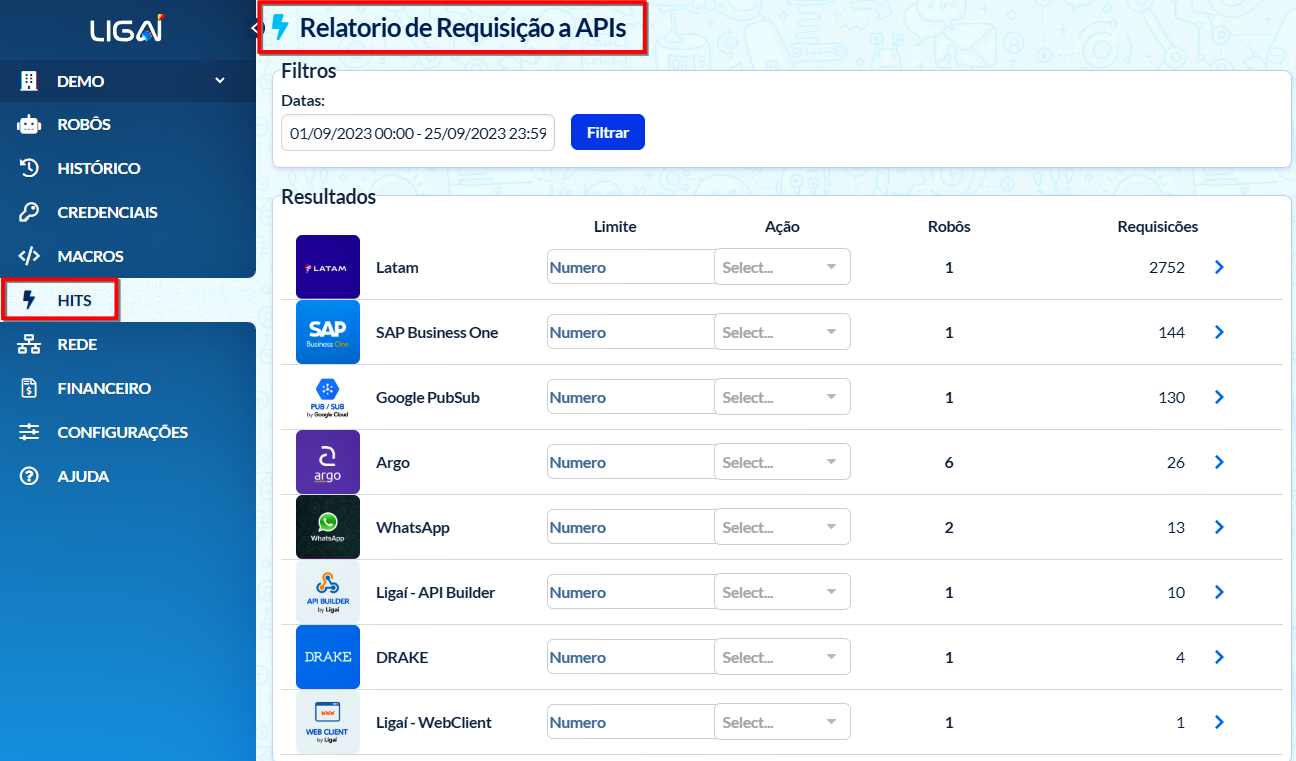Viewport: 1296px width, 761px height.
Task: Open Argo details chevron
Action: tap(1219, 462)
